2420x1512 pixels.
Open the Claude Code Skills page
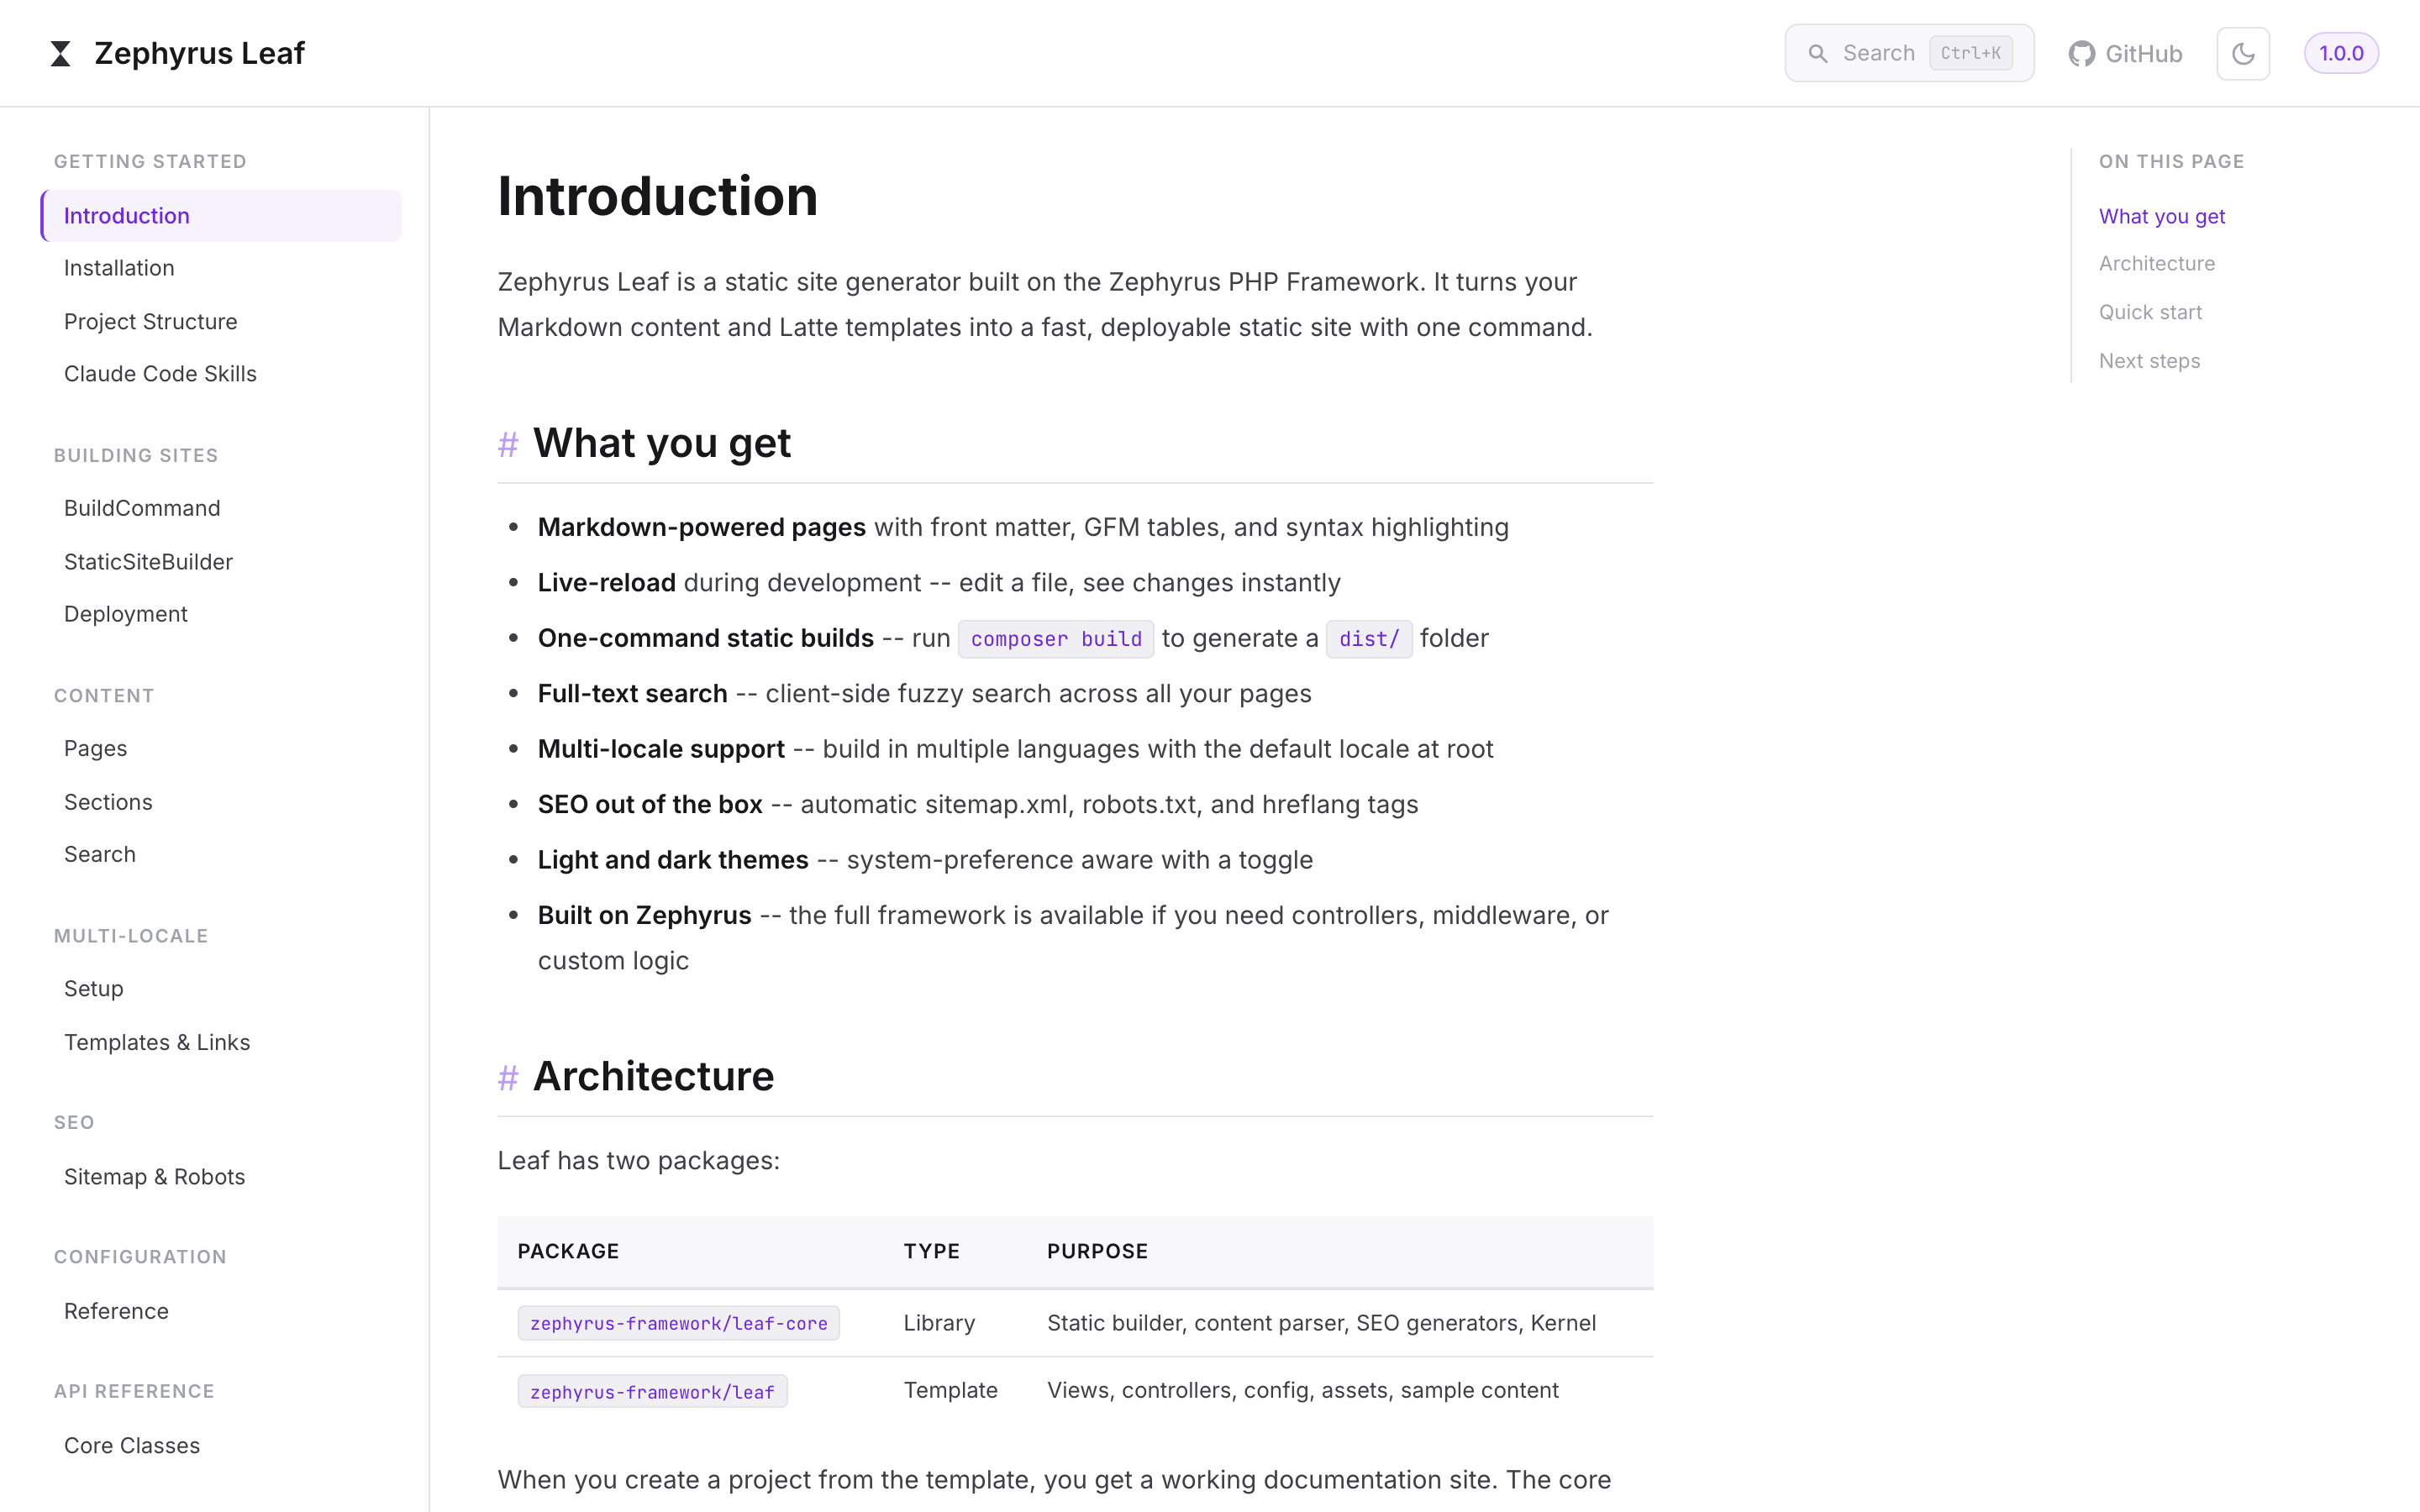click(x=161, y=373)
